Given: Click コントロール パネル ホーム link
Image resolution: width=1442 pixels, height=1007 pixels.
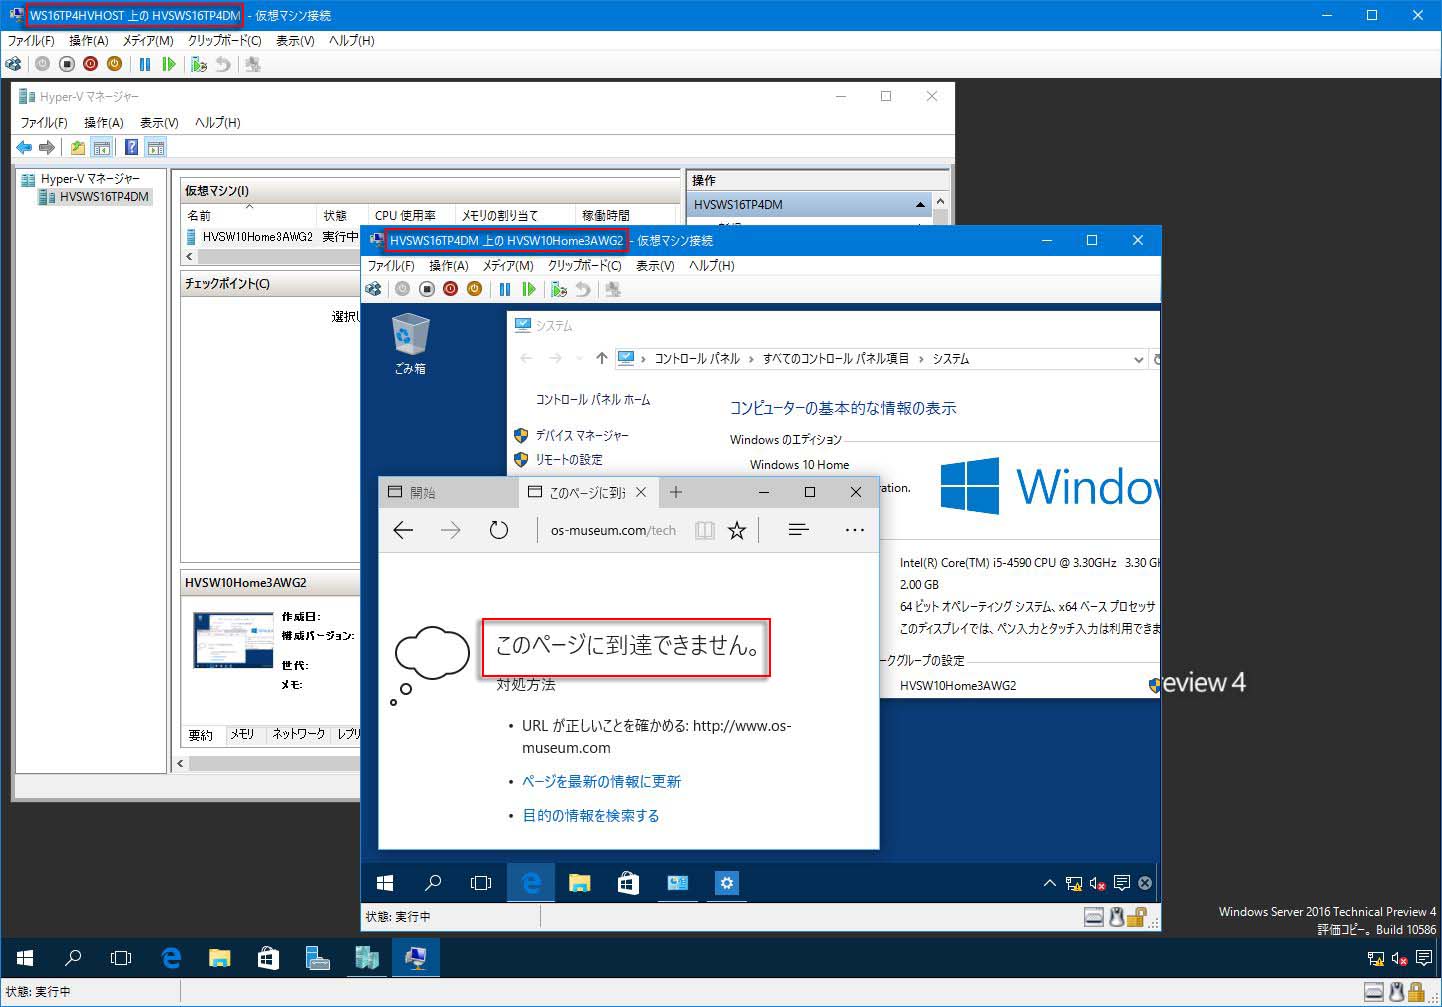Looking at the screenshot, I should coord(593,400).
